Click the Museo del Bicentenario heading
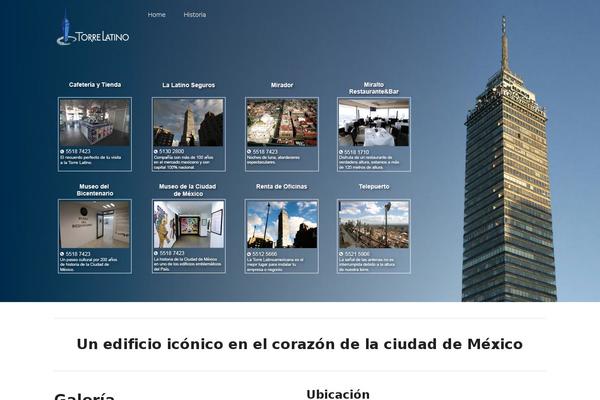Image resolution: width=600 pixels, height=400 pixels. [95, 190]
